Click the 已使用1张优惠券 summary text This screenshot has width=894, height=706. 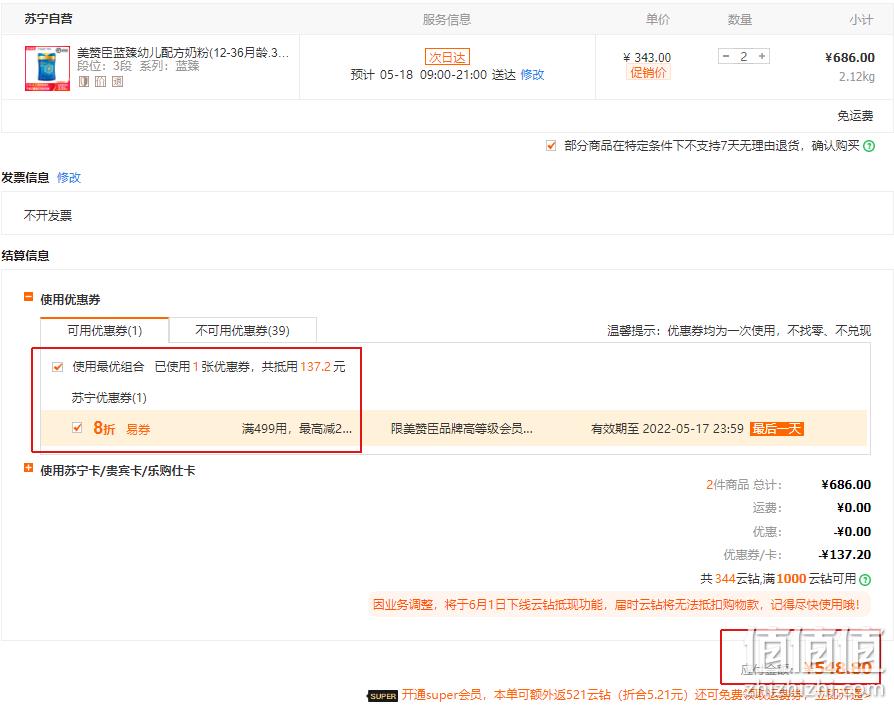point(250,367)
